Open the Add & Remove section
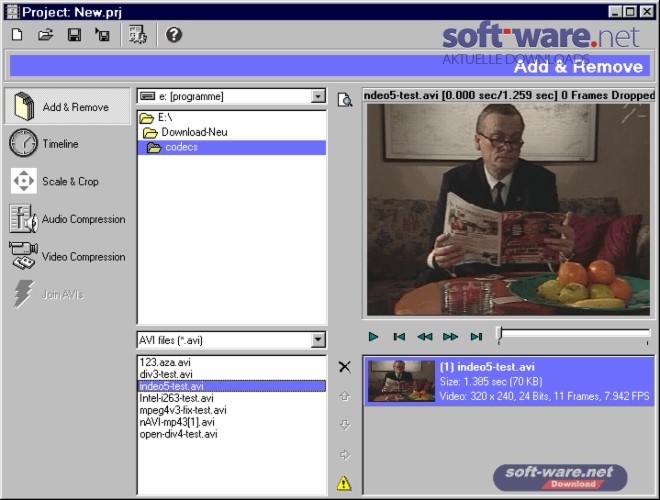This screenshot has height=500, width=660. pyautogui.click(x=67, y=106)
